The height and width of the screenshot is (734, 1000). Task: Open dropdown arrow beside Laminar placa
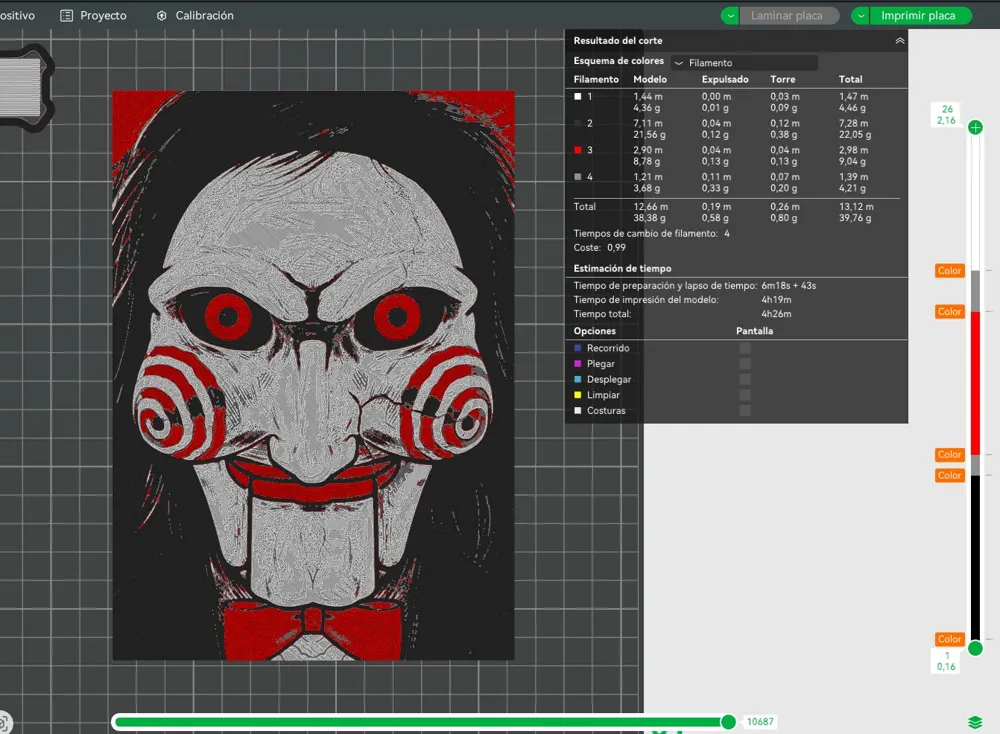730,15
